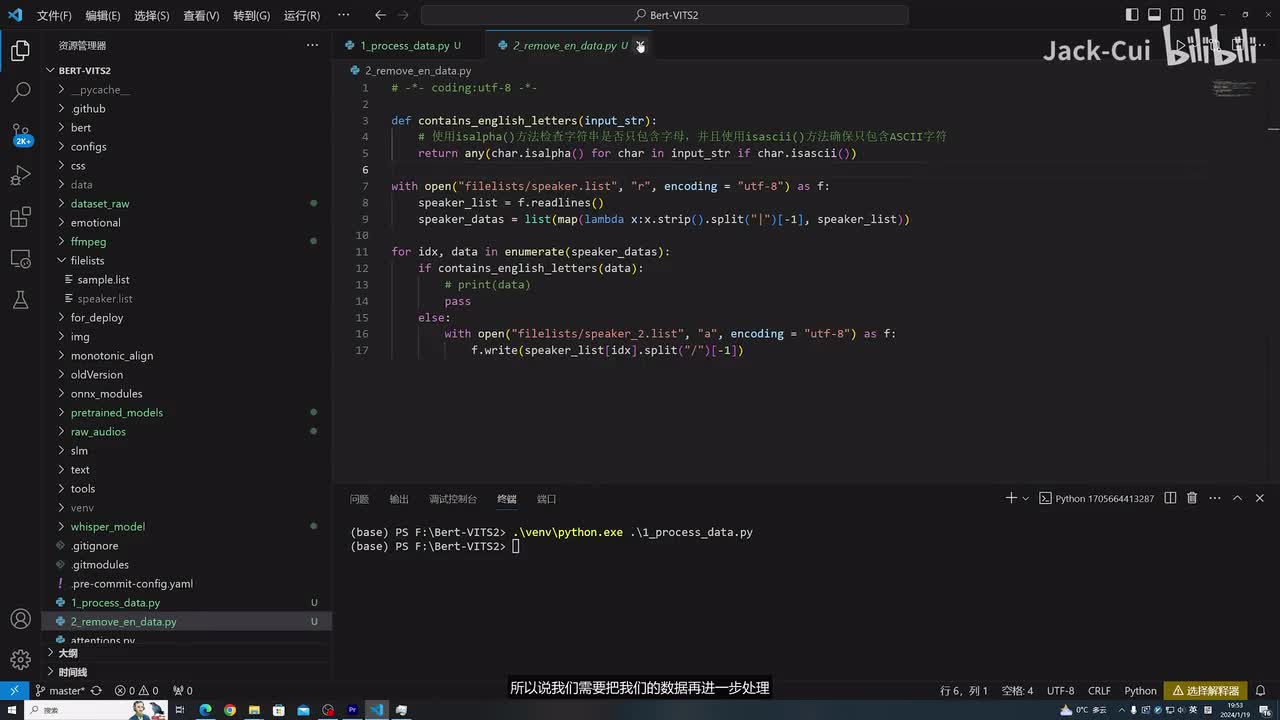Click the master branch status button

click(67, 690)
